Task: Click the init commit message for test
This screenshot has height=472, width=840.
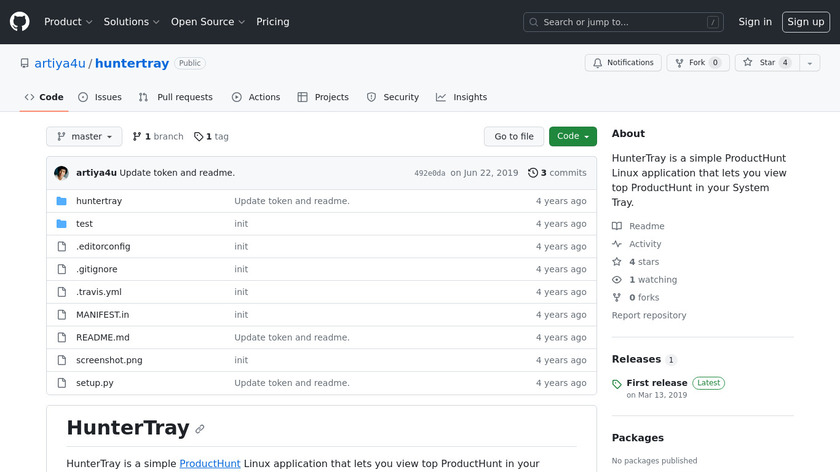Action: tap(241, 224)
